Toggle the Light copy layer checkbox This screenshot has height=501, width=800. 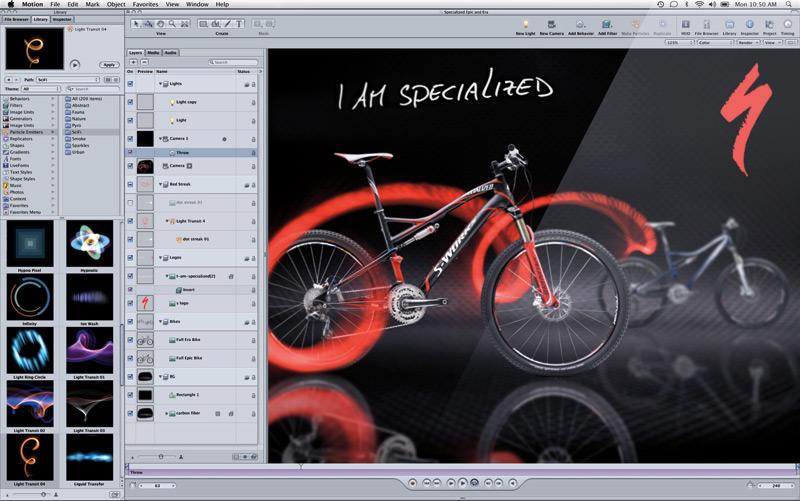click(x=130, y=102)
